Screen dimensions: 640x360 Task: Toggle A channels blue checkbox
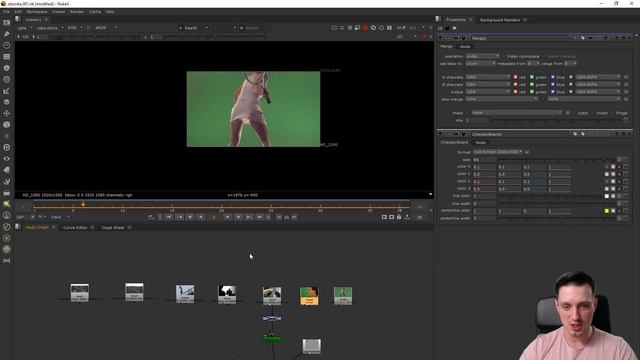point(553,77)
